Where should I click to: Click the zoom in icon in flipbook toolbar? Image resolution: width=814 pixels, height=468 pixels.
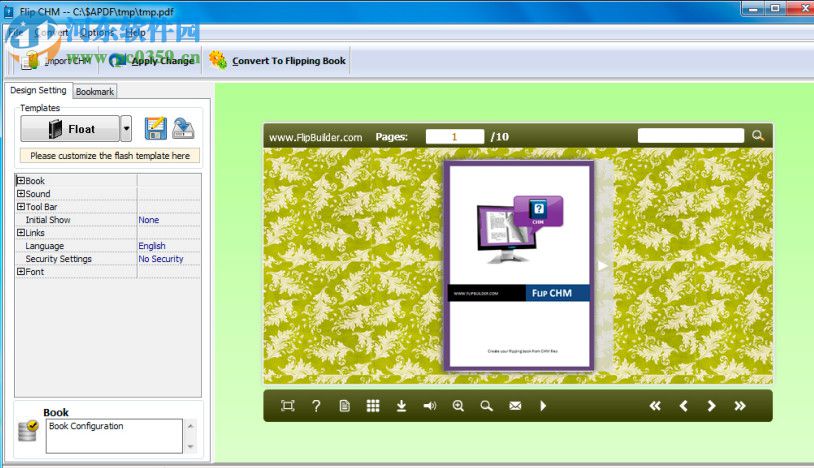coord(458,406)
